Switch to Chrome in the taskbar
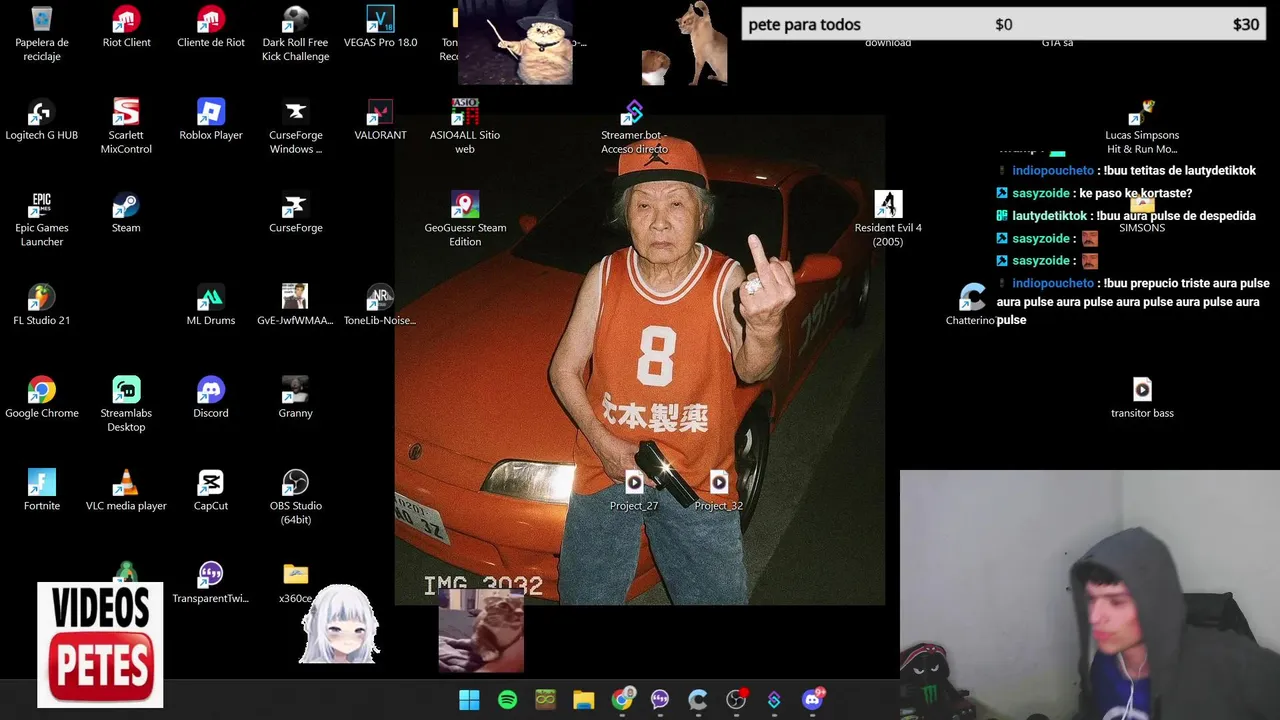This screenshot has width=1280, height=720. [x=622, y=700]
